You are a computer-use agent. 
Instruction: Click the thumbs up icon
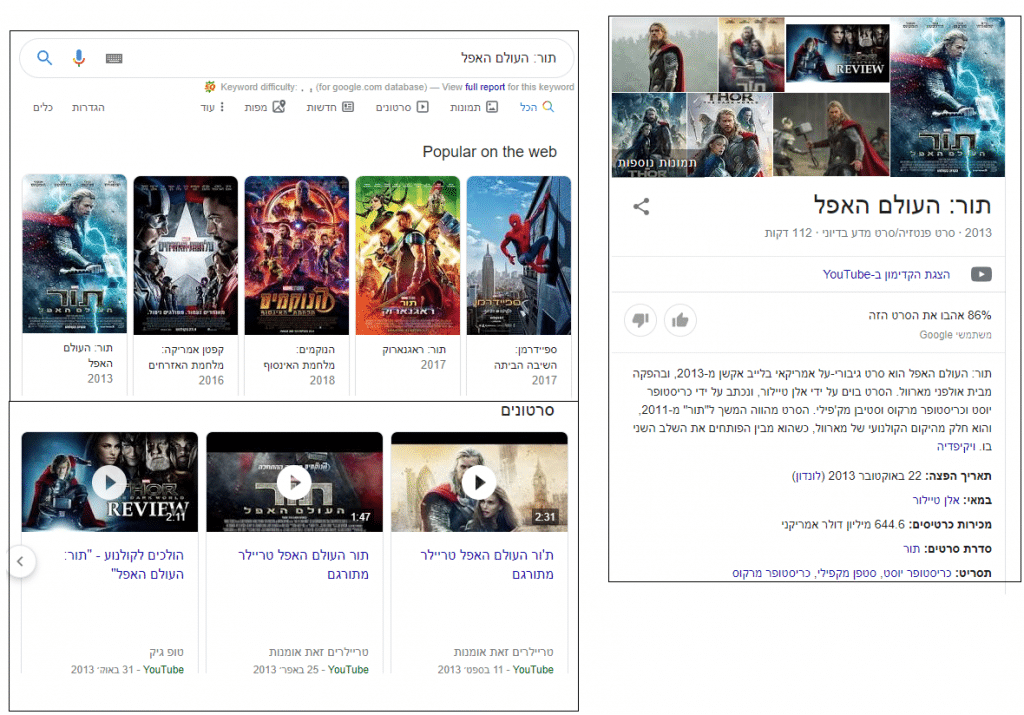tap(680, 320)
